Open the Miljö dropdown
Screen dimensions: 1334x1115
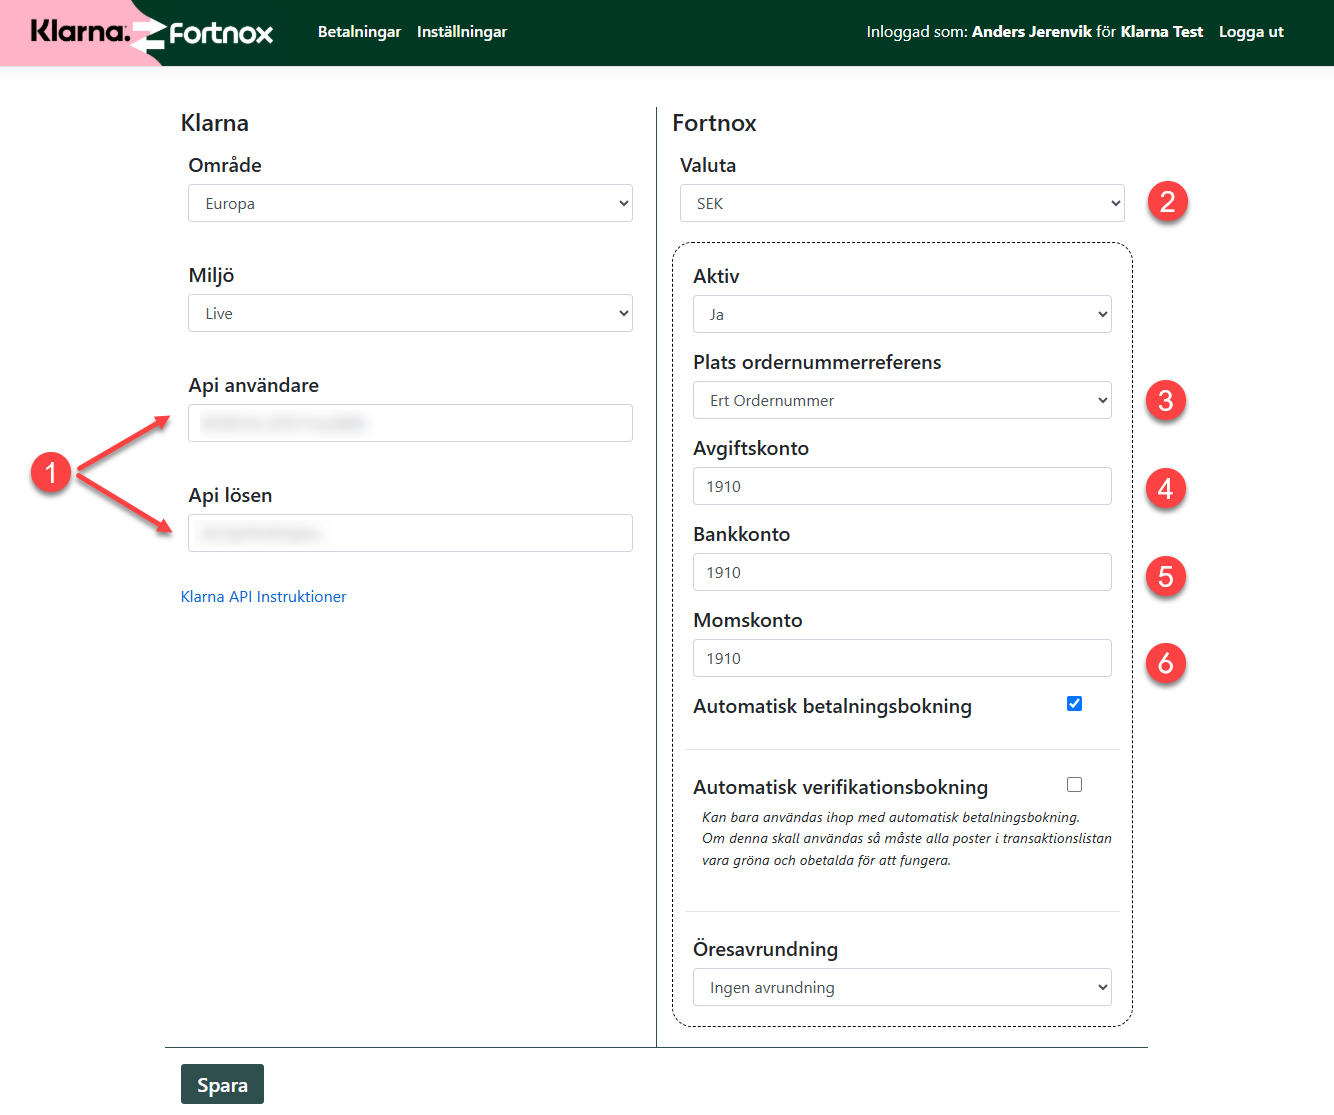click(x=410, y=313)
